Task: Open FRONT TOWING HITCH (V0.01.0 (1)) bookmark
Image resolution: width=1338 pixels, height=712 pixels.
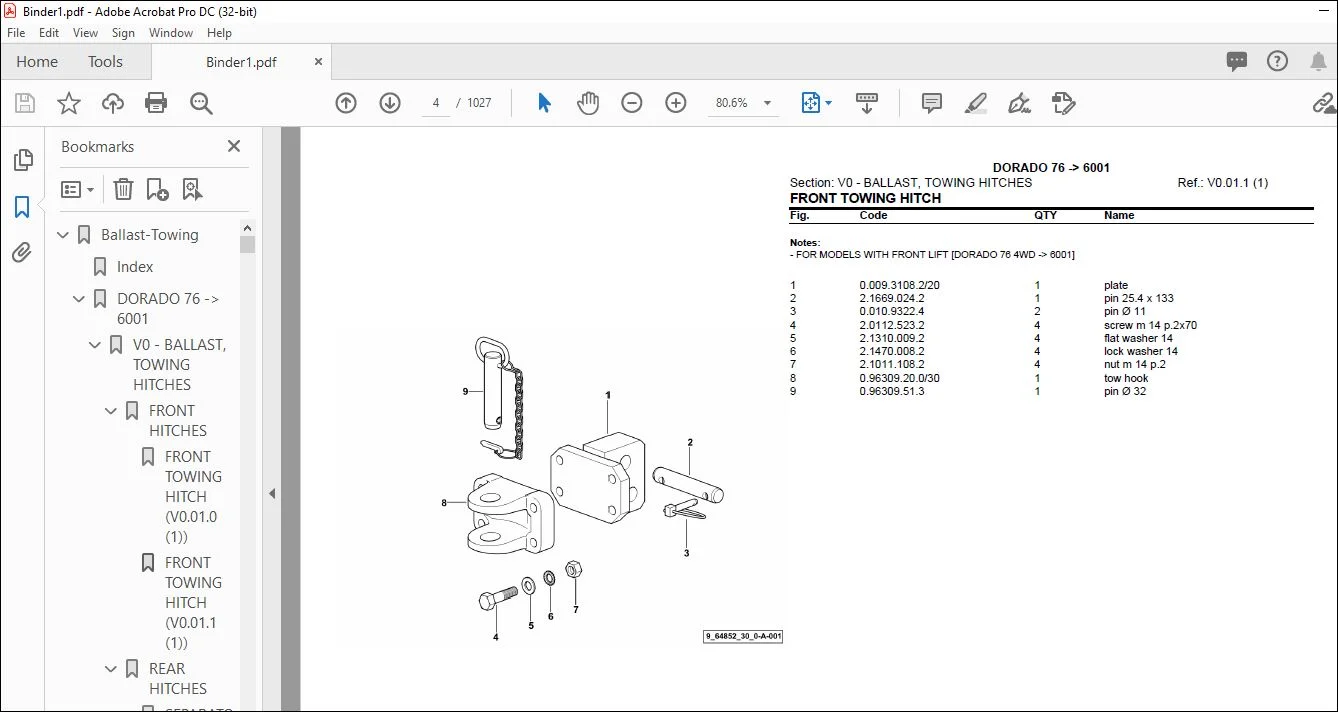Action: coord(192,497)
